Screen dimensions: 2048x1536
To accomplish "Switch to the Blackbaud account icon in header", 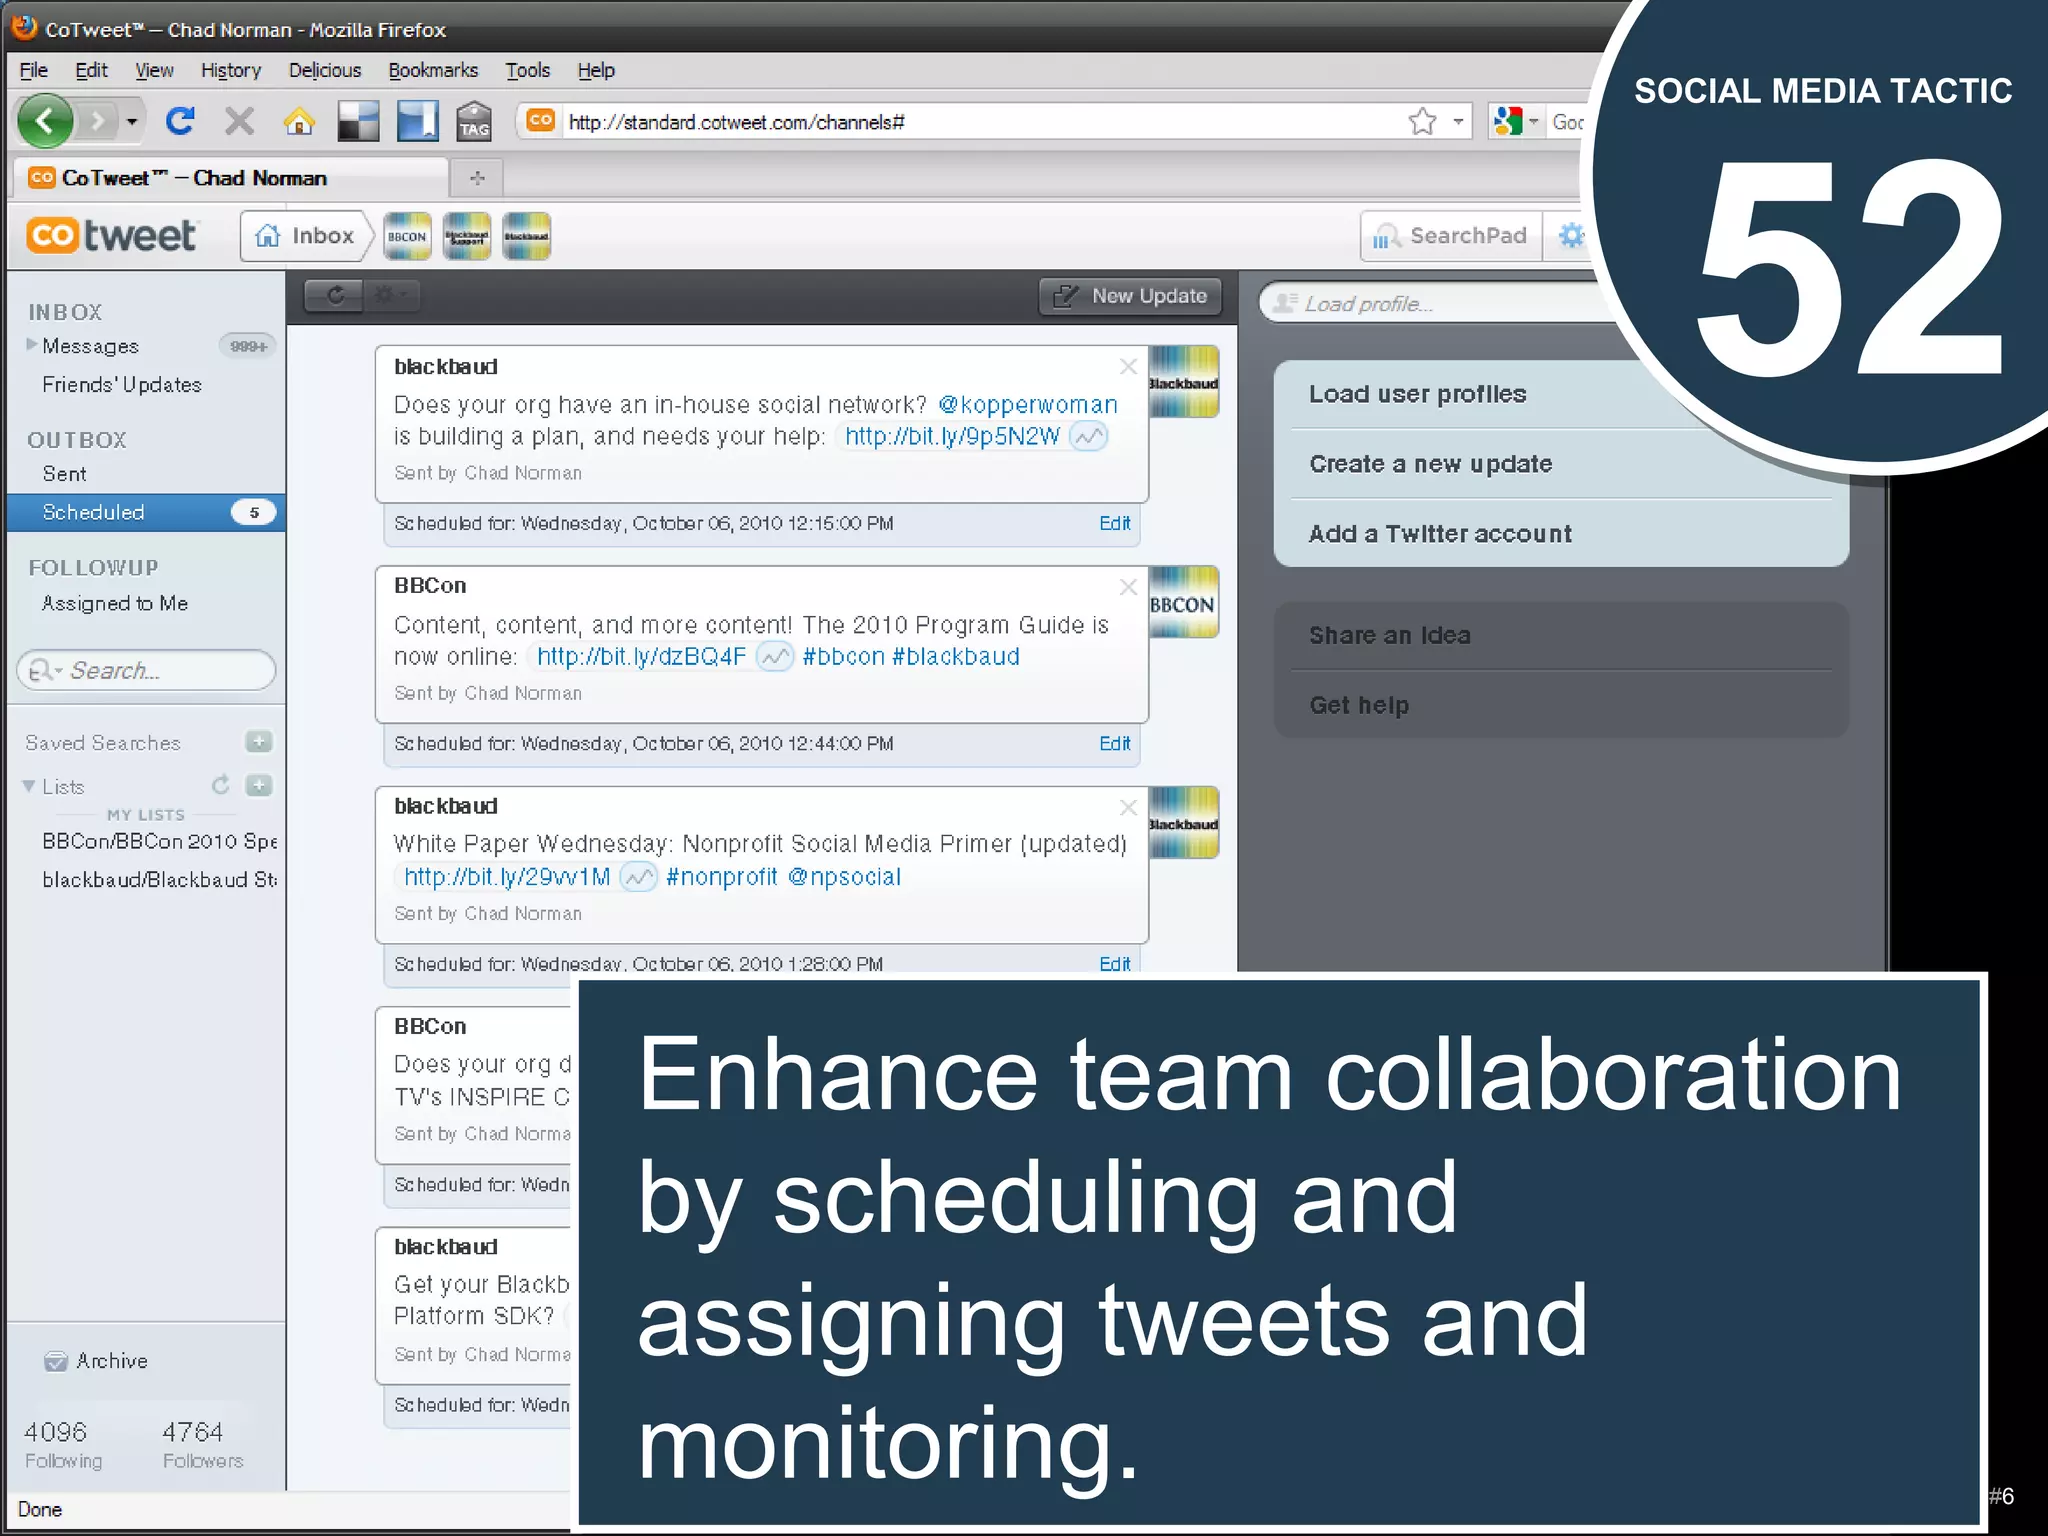I will [526, 236].
